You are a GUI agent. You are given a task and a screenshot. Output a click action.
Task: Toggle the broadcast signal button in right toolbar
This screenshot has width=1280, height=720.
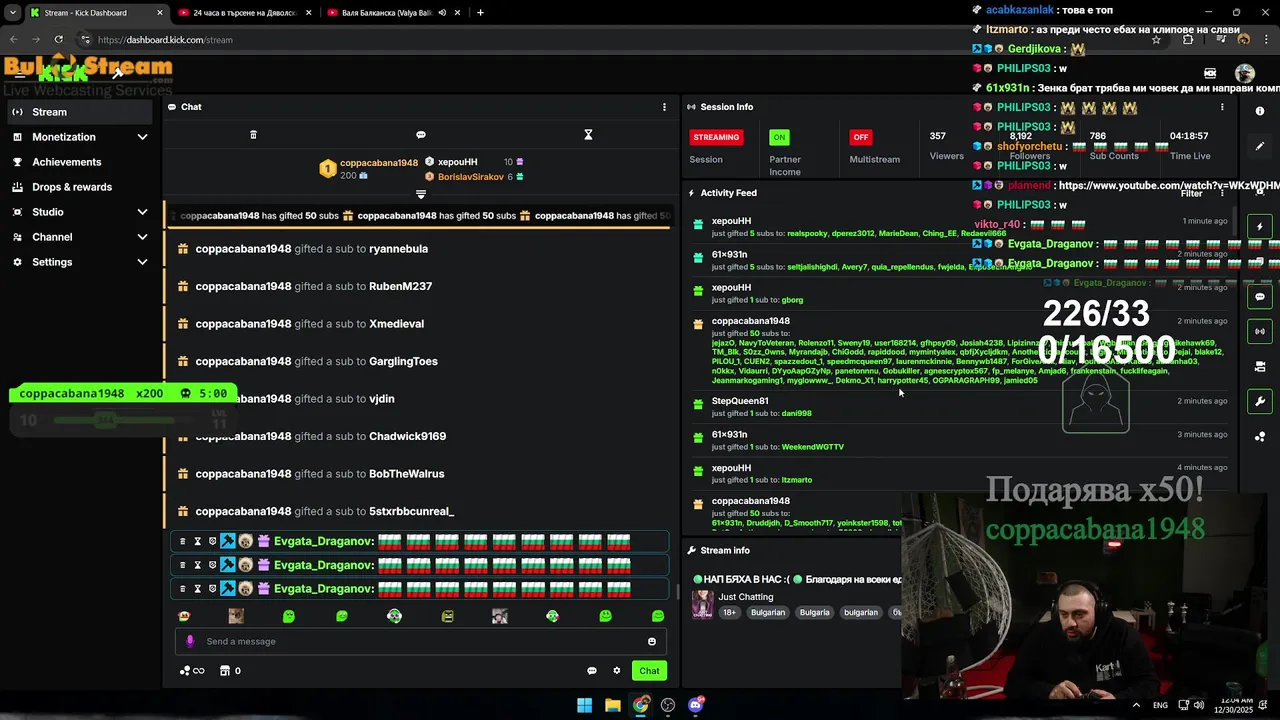pyautogui.click(x=1260, y=331)
